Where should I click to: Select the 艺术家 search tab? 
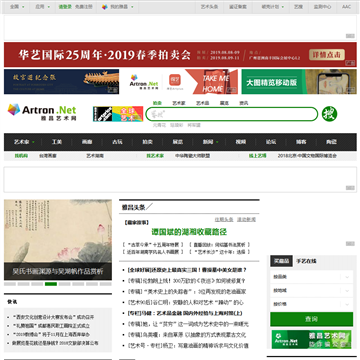pos(179,103)
